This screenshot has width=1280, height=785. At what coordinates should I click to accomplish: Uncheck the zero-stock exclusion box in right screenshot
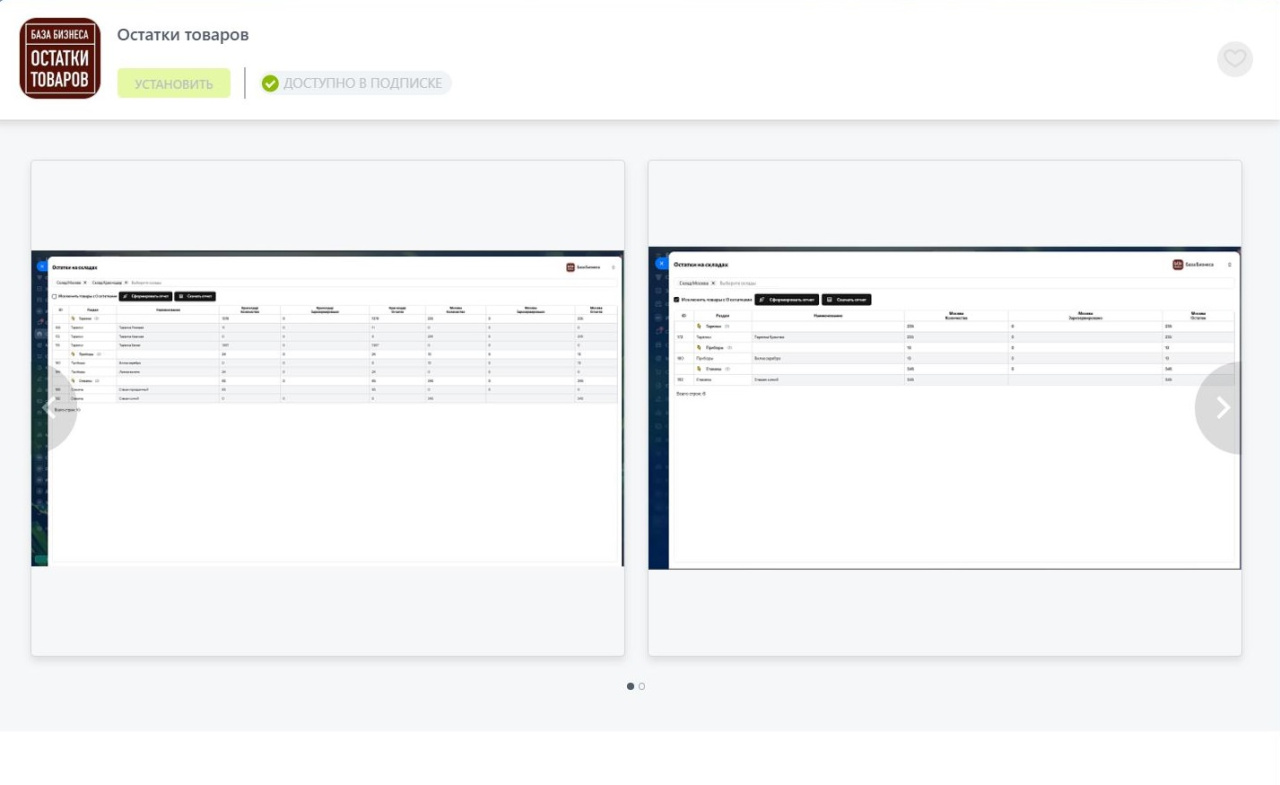click(x=677, y=299)
